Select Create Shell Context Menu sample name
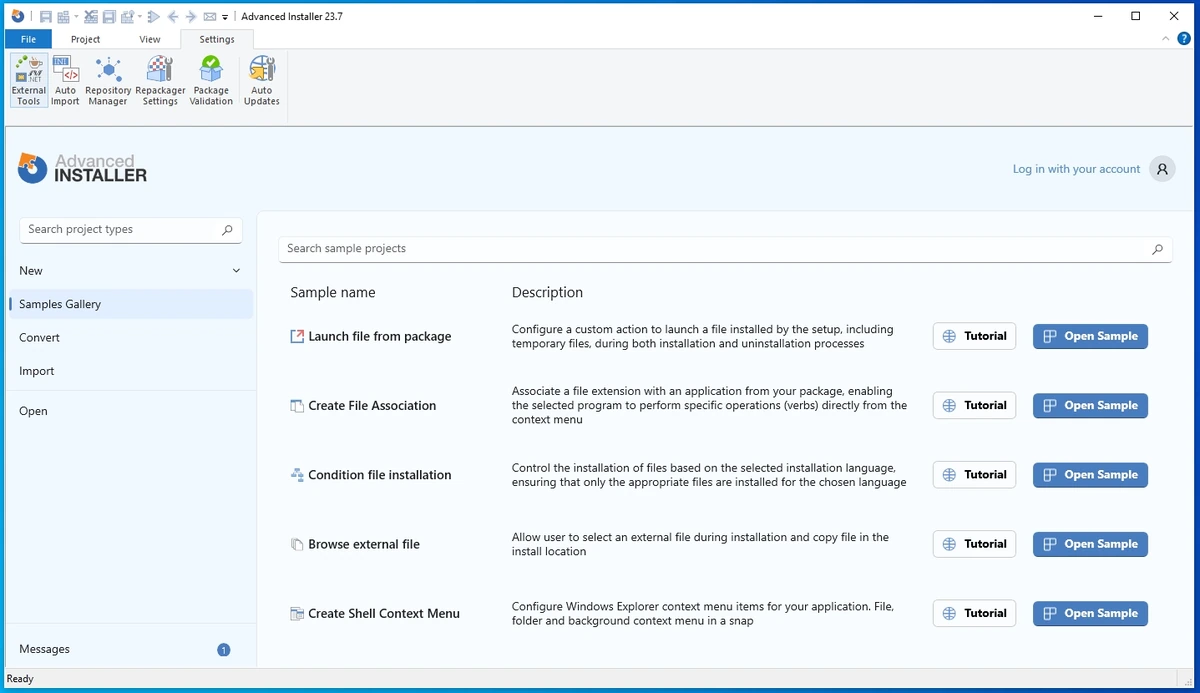This screenshot has height=693, width=1200. (384, 614)
